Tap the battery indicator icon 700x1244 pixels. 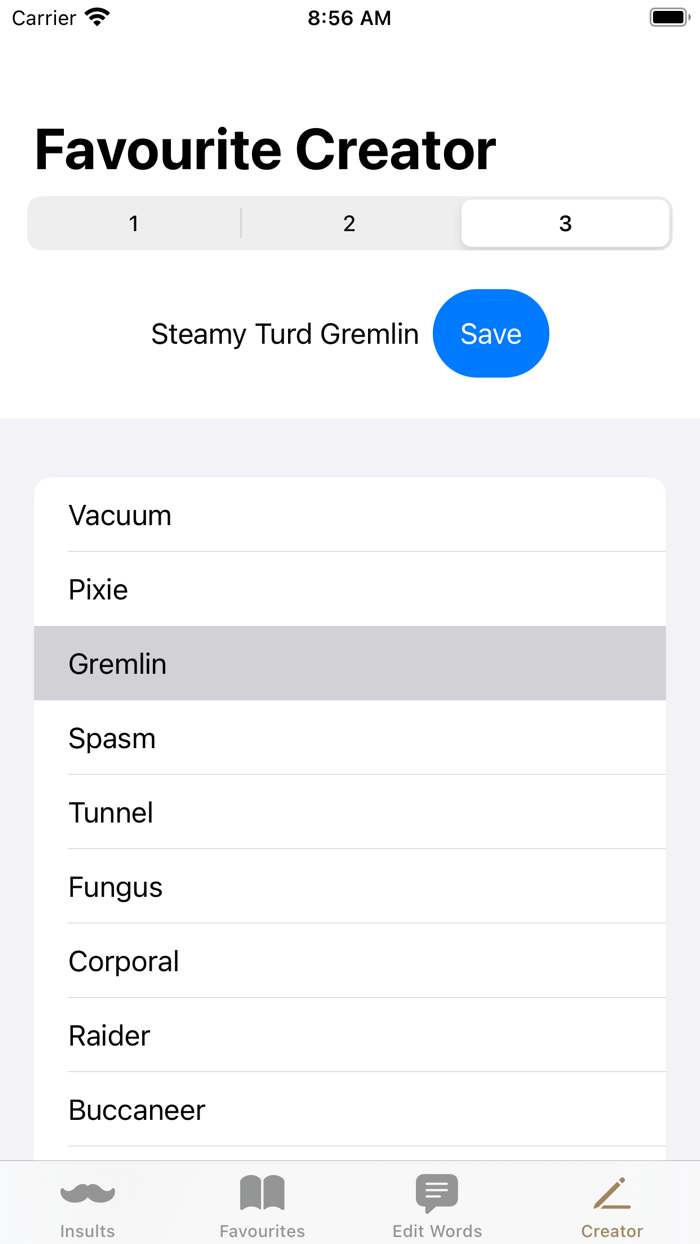point(666,16)
